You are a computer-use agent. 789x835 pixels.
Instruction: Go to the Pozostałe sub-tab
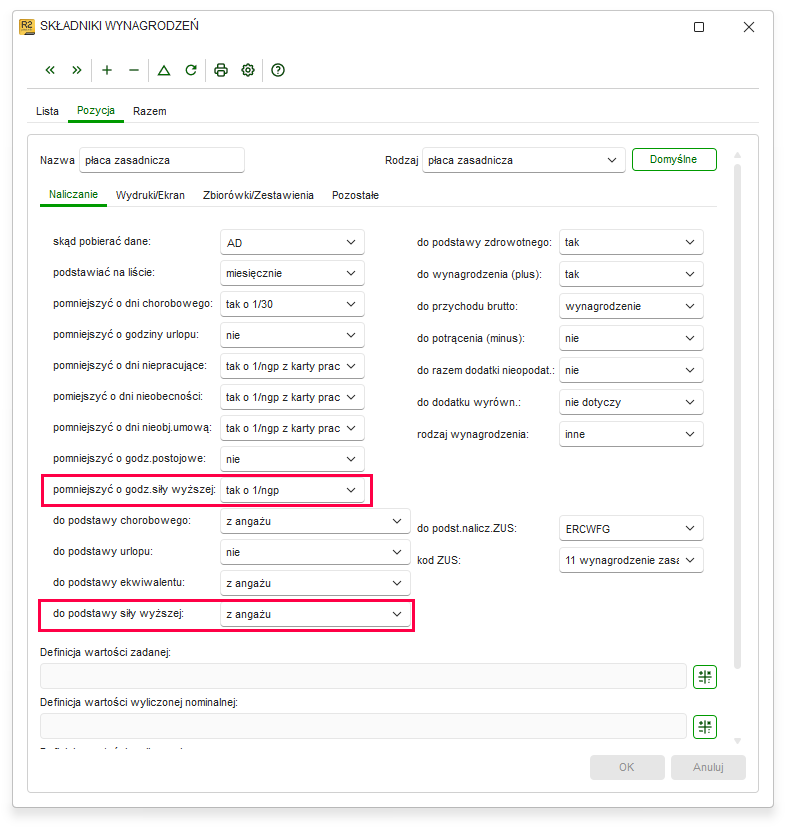point(356,195)
